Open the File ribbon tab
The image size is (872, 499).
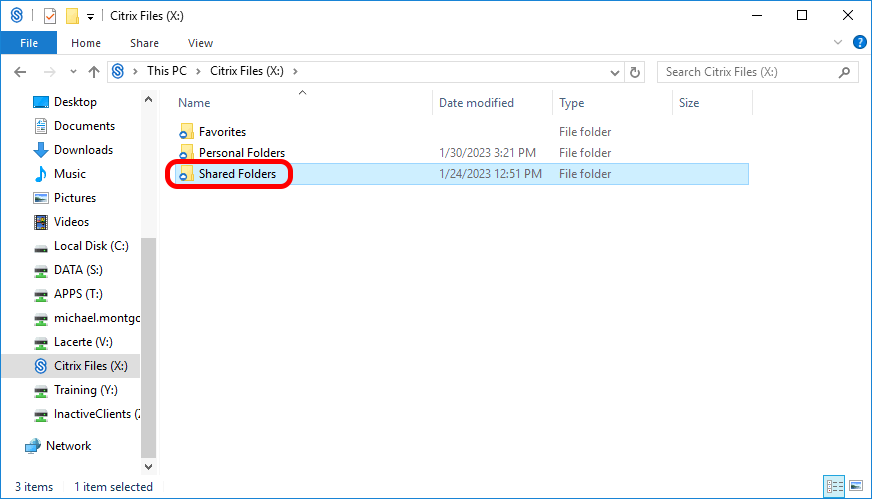pyautogui.click(x=29, y=43)
